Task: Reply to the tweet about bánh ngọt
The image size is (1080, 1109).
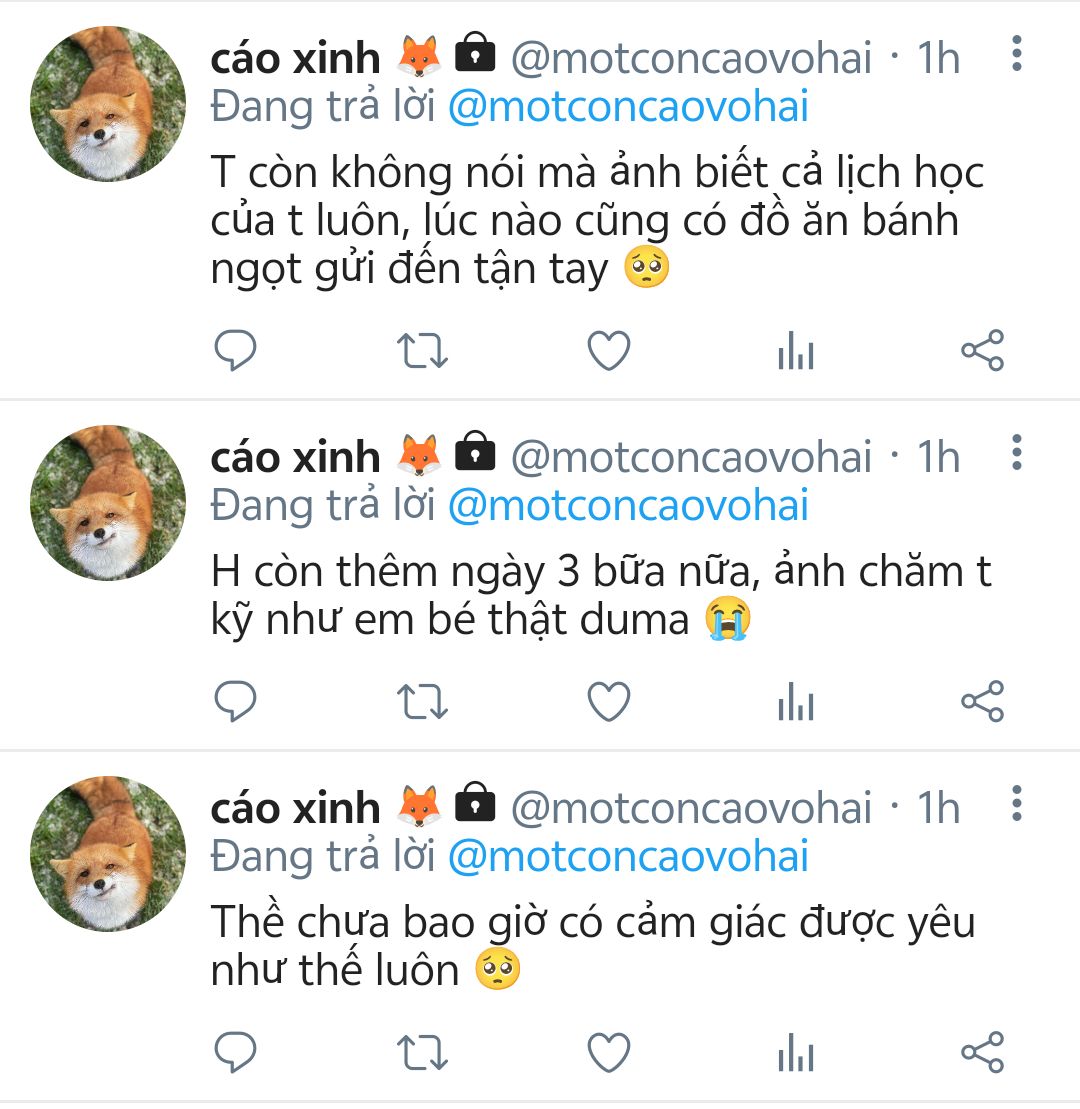Action: 236,351
